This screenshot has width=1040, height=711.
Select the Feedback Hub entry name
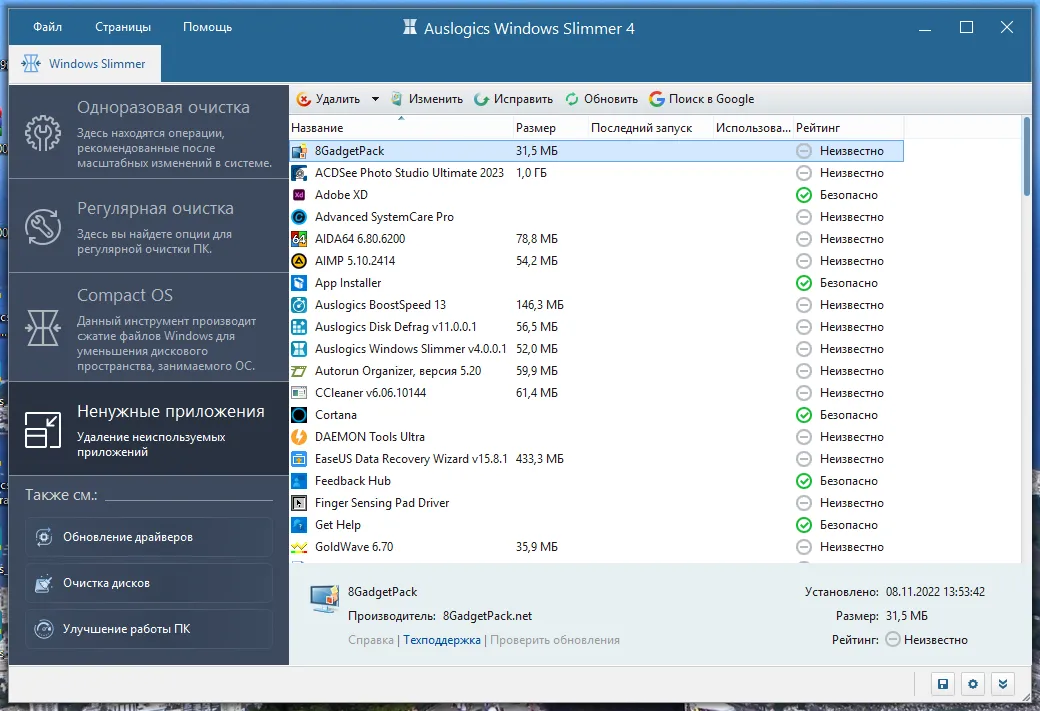[x=353, y=481]
